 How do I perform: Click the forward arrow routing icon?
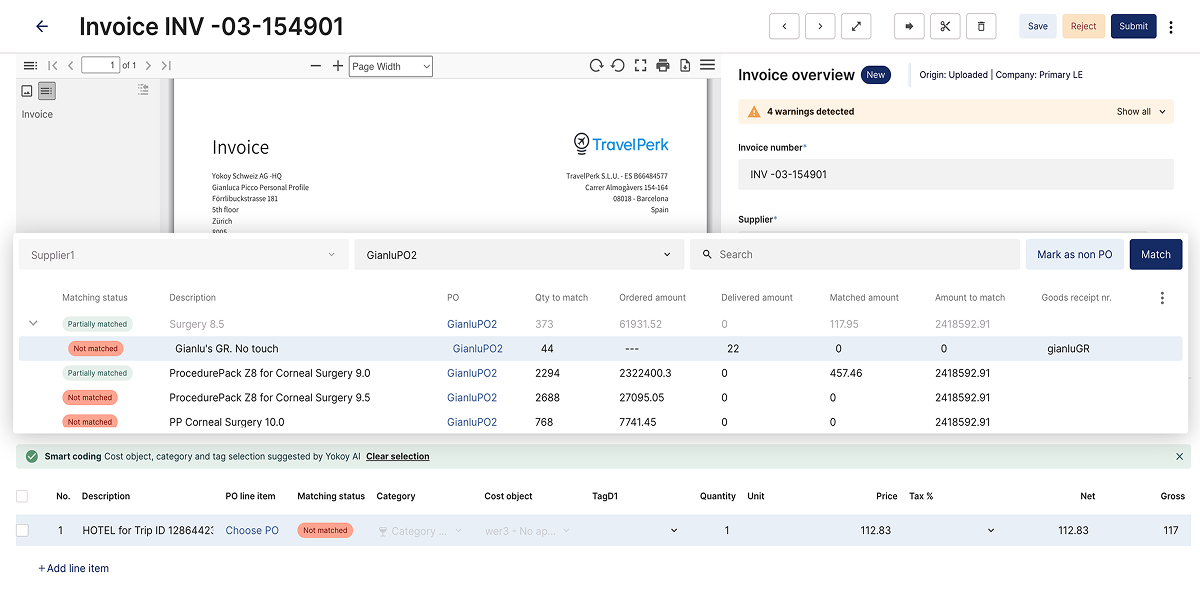[908, 25]
